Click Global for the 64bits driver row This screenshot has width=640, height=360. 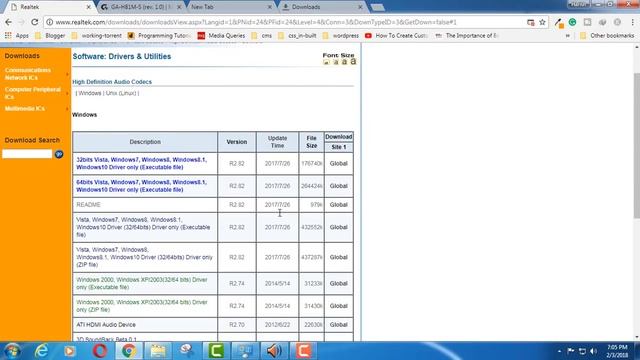pyautogui.click(x=338, y=186)
